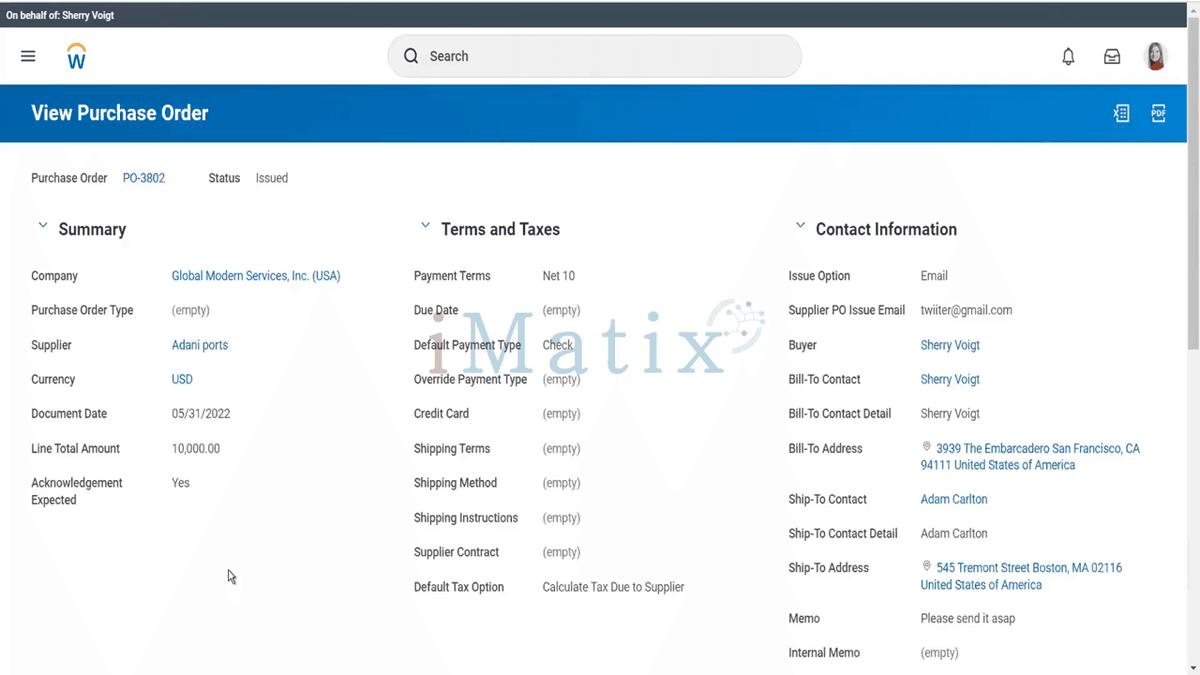Select the Document Date value 05/31/2022
Image resolution: width=1200 pixels, height=675 pixels.
[x=203, y=414]
